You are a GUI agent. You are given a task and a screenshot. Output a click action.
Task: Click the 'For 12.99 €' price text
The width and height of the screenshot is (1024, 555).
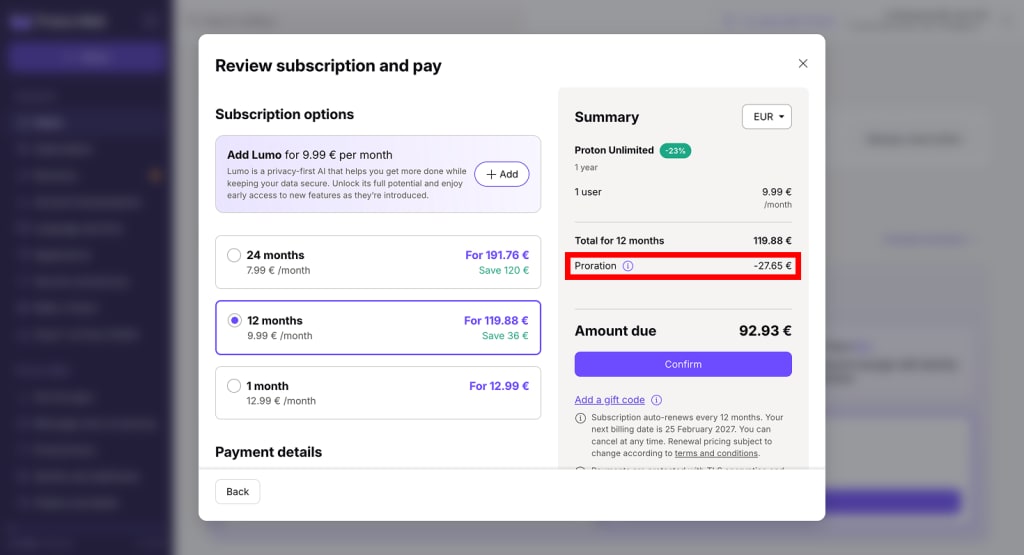pos(499,386)
